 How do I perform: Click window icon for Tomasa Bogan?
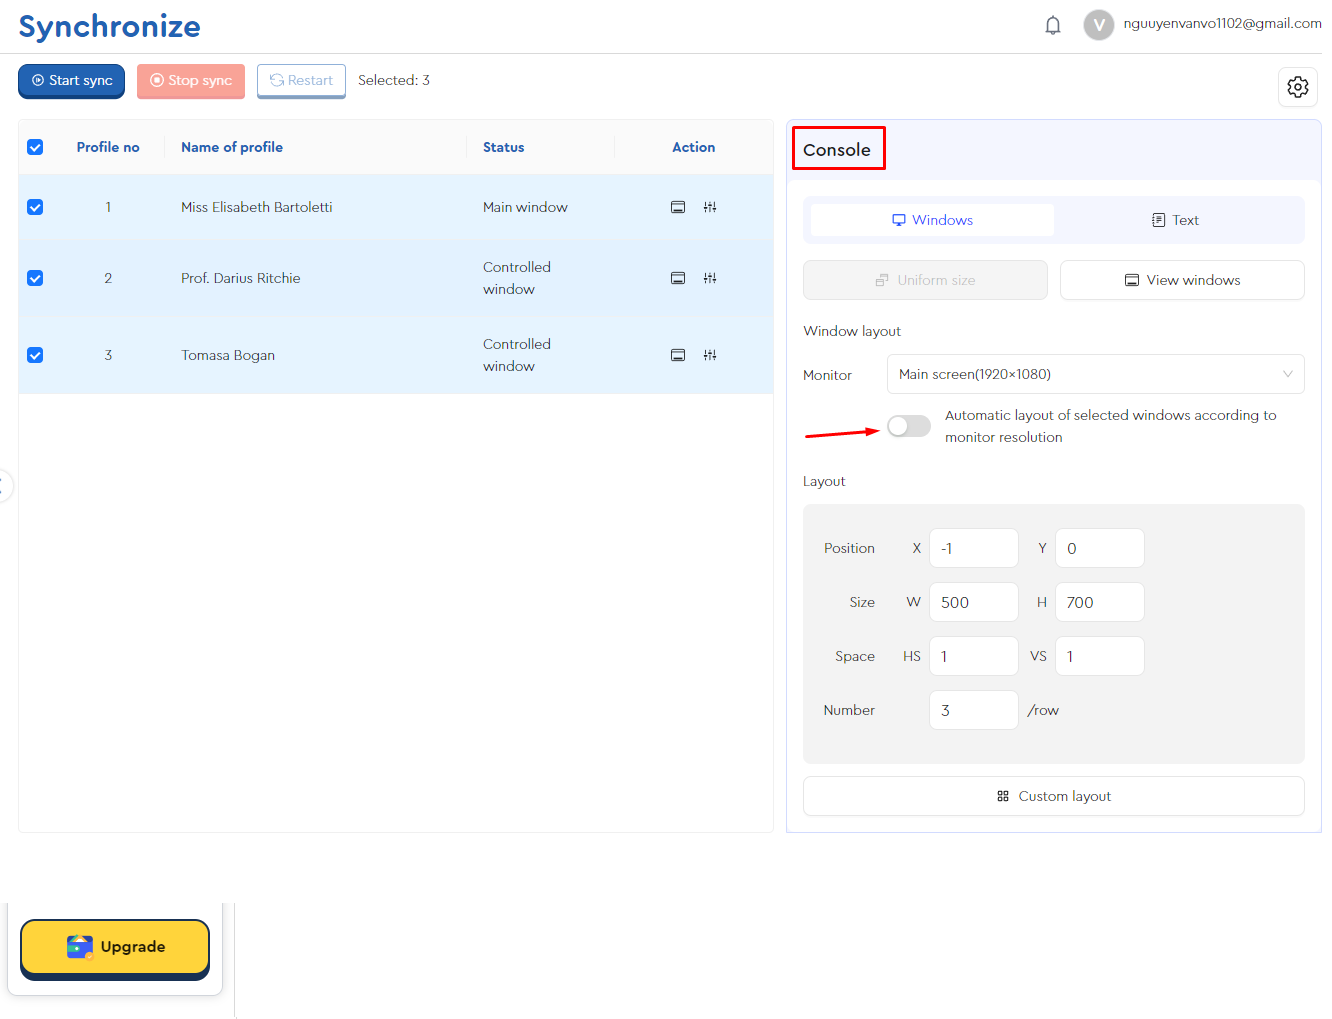pyautogui.click(x=678, y=355)
